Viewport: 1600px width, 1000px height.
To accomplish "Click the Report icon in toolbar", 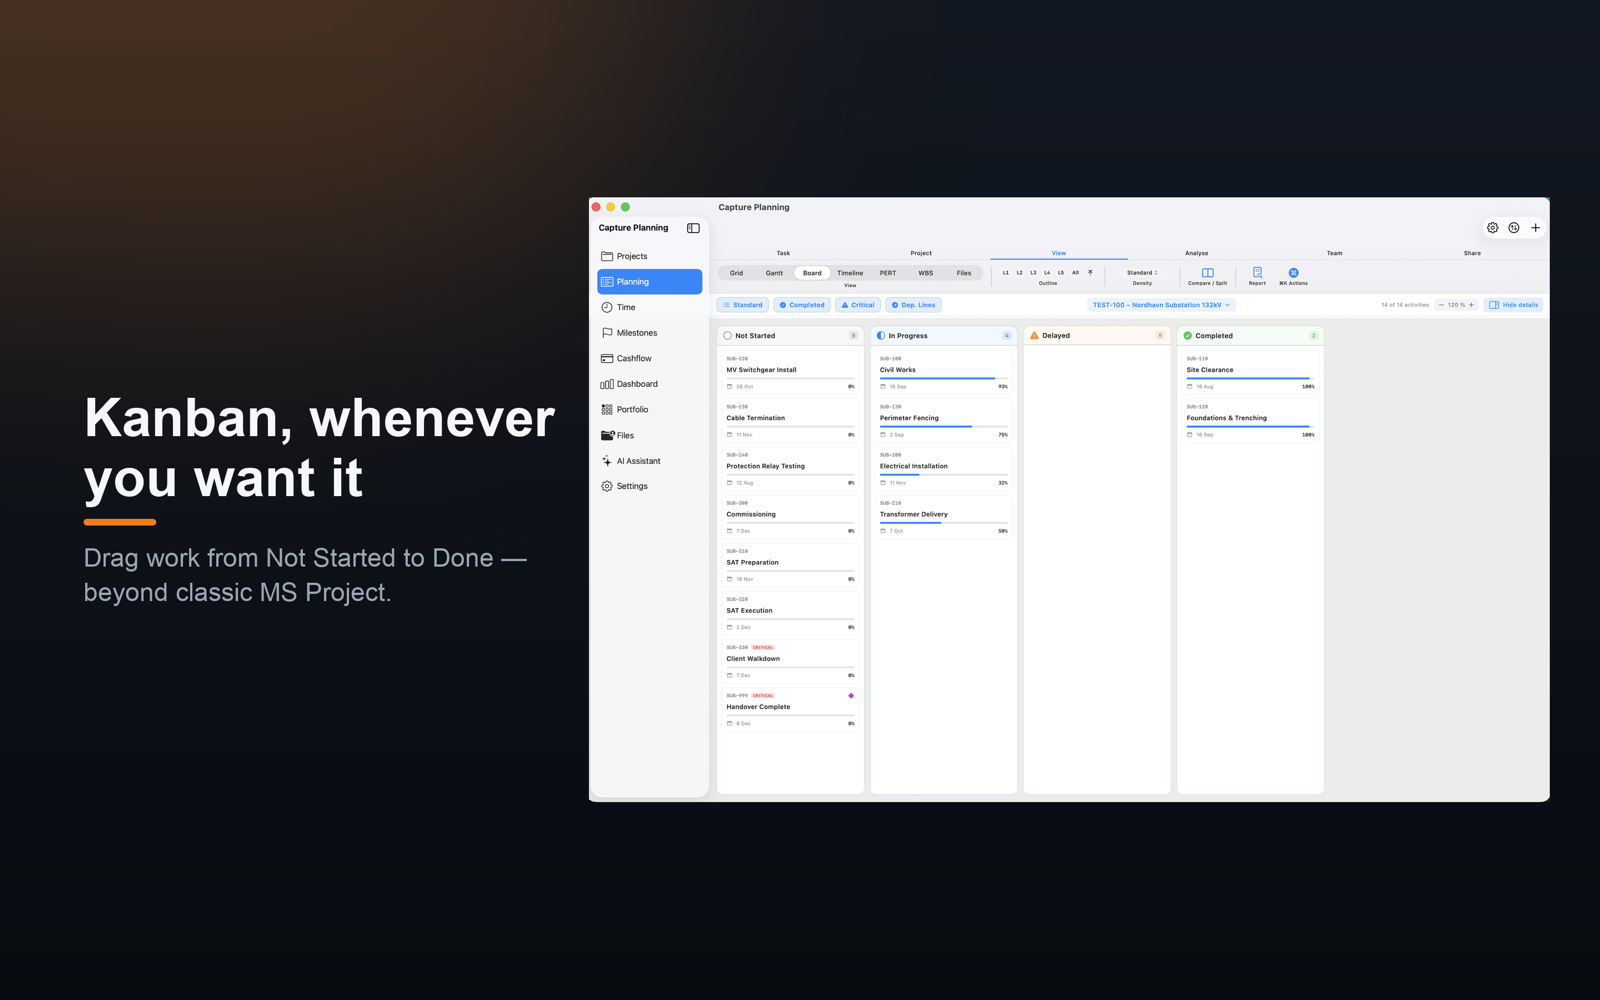I will [1257, 273].
